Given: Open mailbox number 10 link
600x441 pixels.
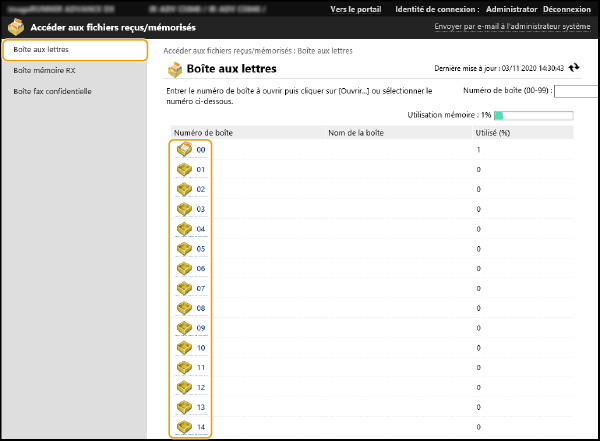Looking at the screenshot, I should point(201,348).
